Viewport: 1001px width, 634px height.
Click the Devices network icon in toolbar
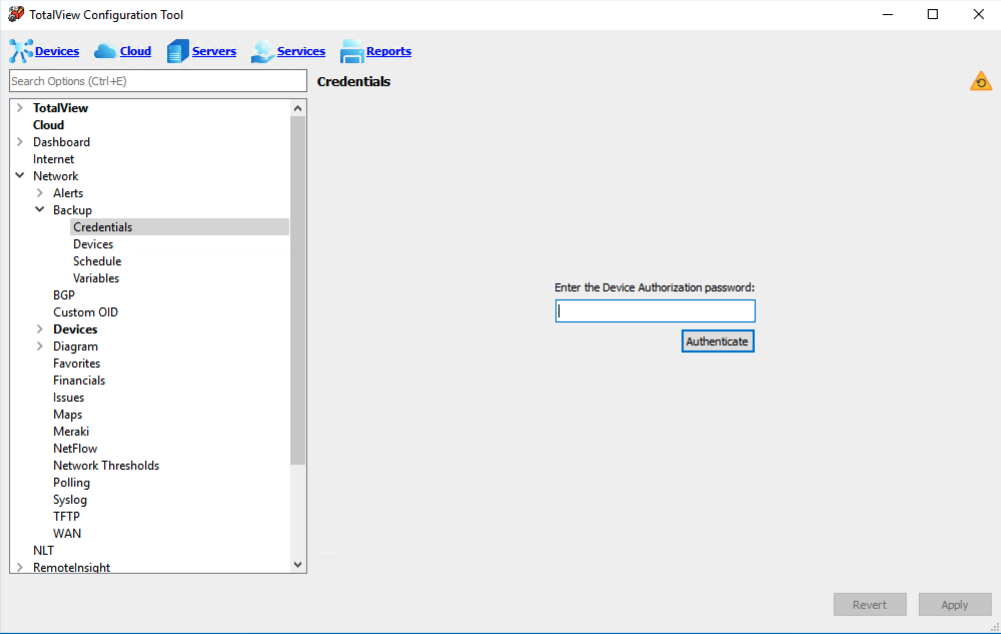point(20,51)
